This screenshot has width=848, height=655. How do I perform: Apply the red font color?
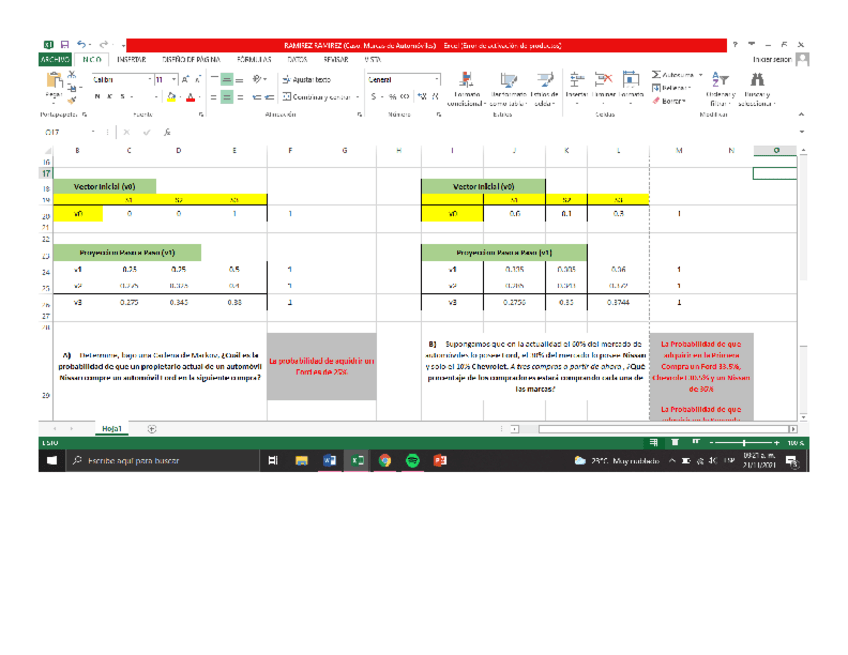(x=190, y=97)
